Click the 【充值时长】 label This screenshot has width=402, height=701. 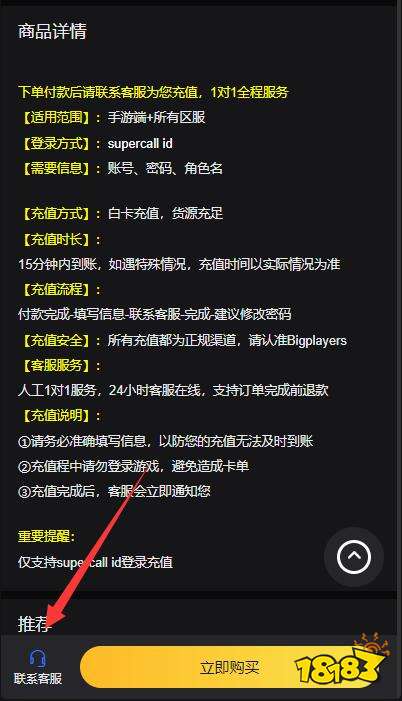57,239
